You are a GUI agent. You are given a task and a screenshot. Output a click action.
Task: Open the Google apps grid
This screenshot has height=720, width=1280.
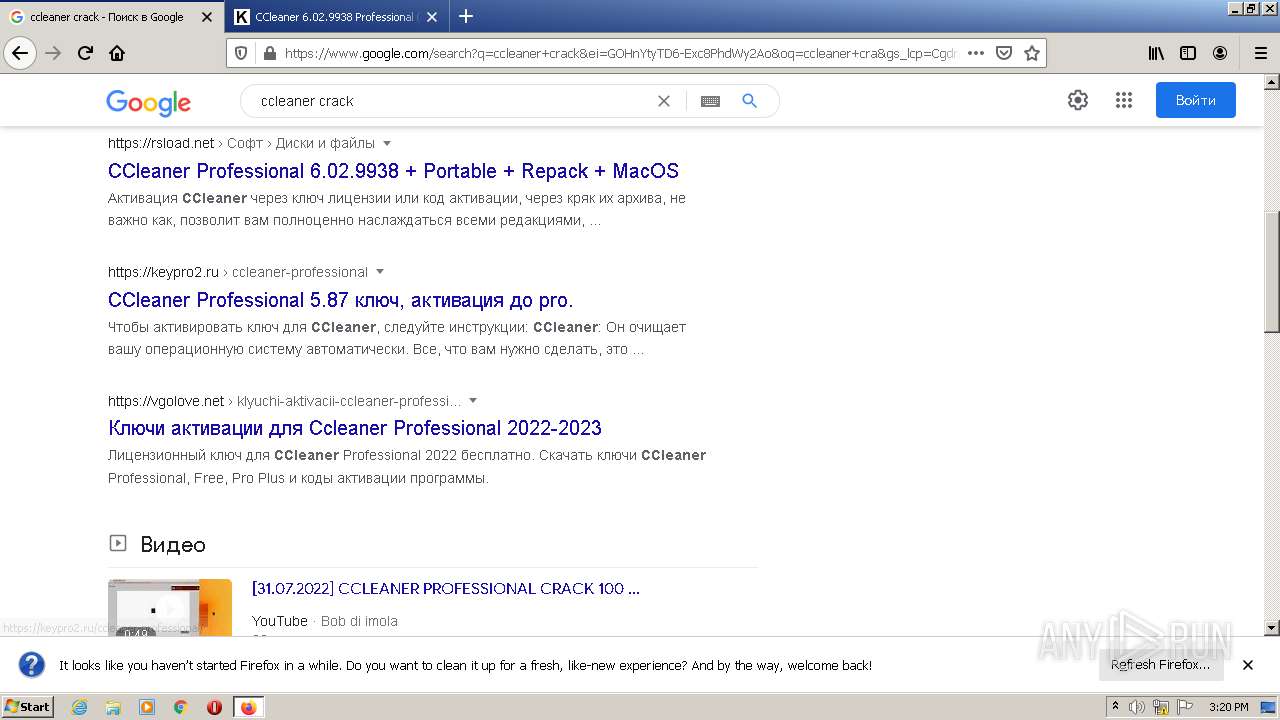coord(1124,100)
